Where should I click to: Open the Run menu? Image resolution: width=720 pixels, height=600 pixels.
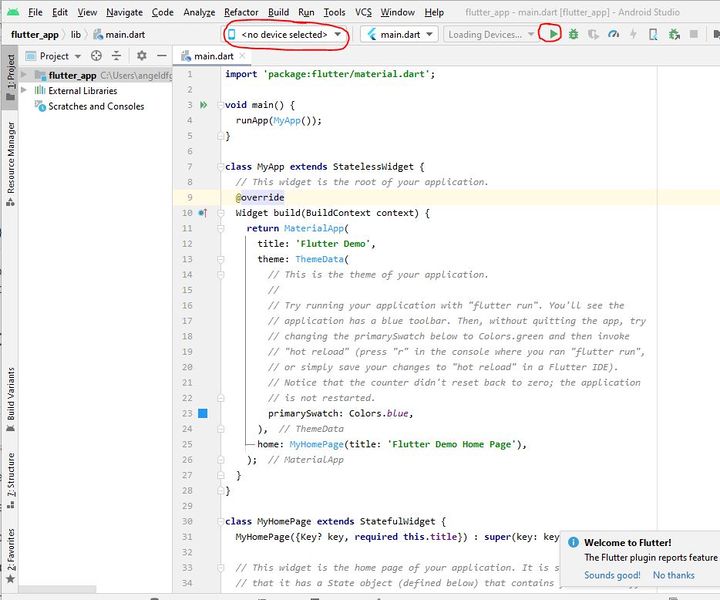click(306, 12)
